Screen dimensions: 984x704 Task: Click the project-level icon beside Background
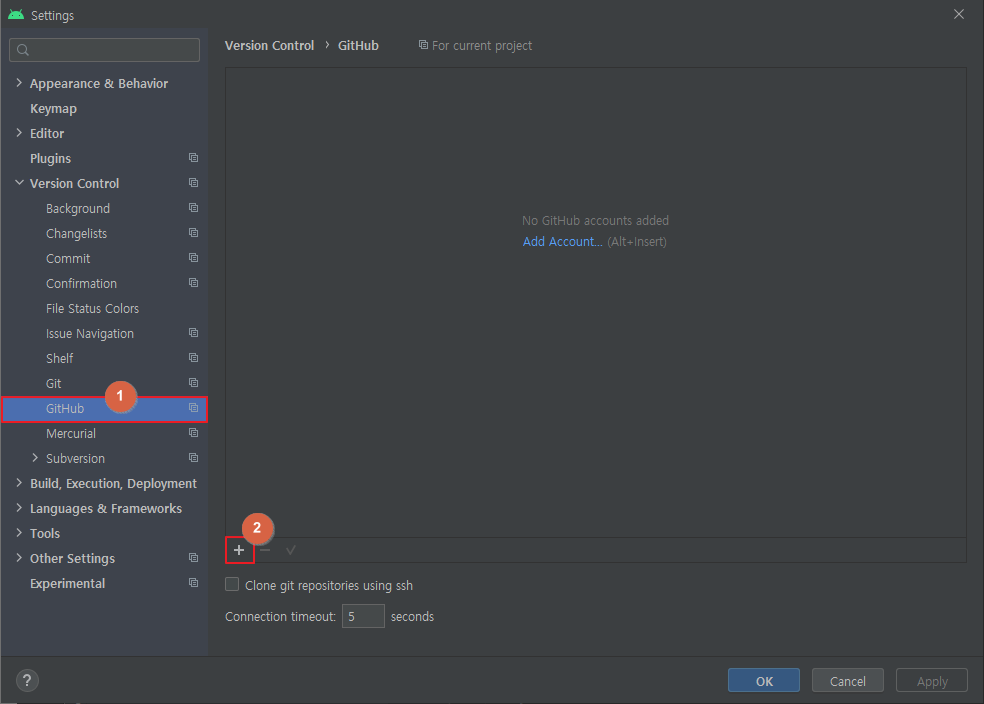[193, 208]
